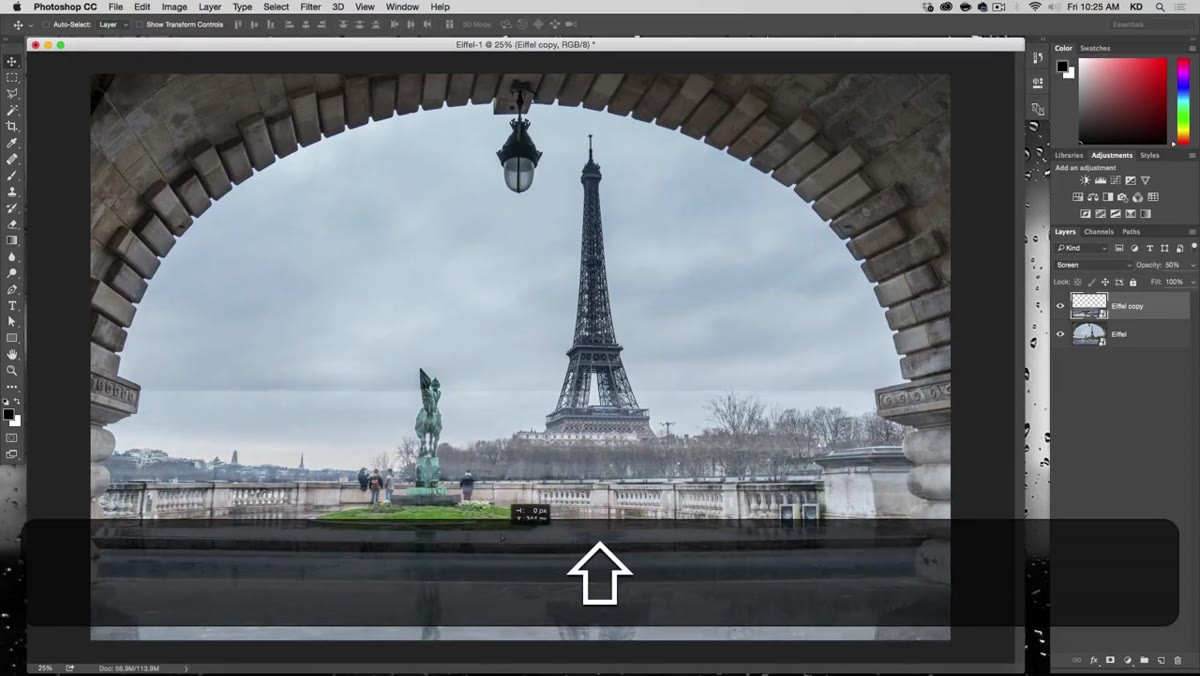This screenshot has width=1200, height=676.
Task: Select the Eiffel layer thumbnail
Action: point(1089,334)
